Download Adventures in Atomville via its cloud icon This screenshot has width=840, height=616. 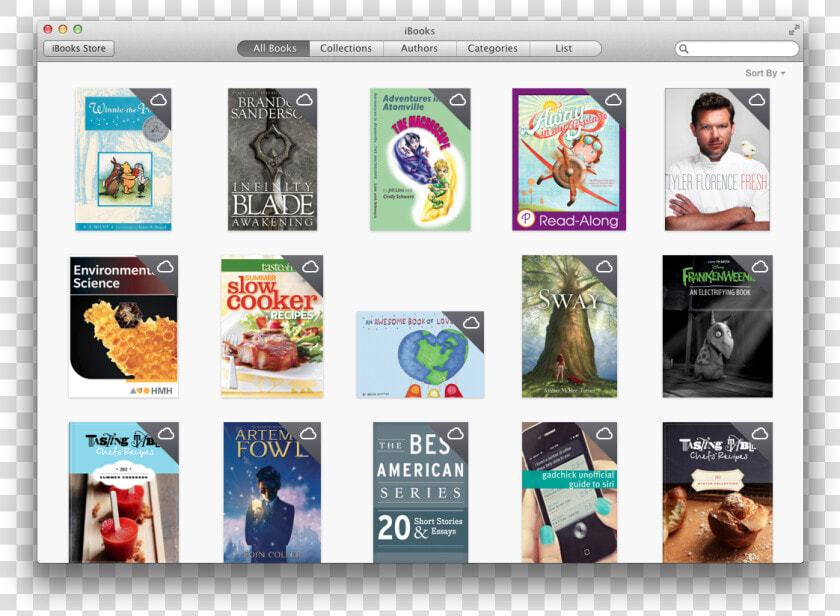(x=458, y=100)
